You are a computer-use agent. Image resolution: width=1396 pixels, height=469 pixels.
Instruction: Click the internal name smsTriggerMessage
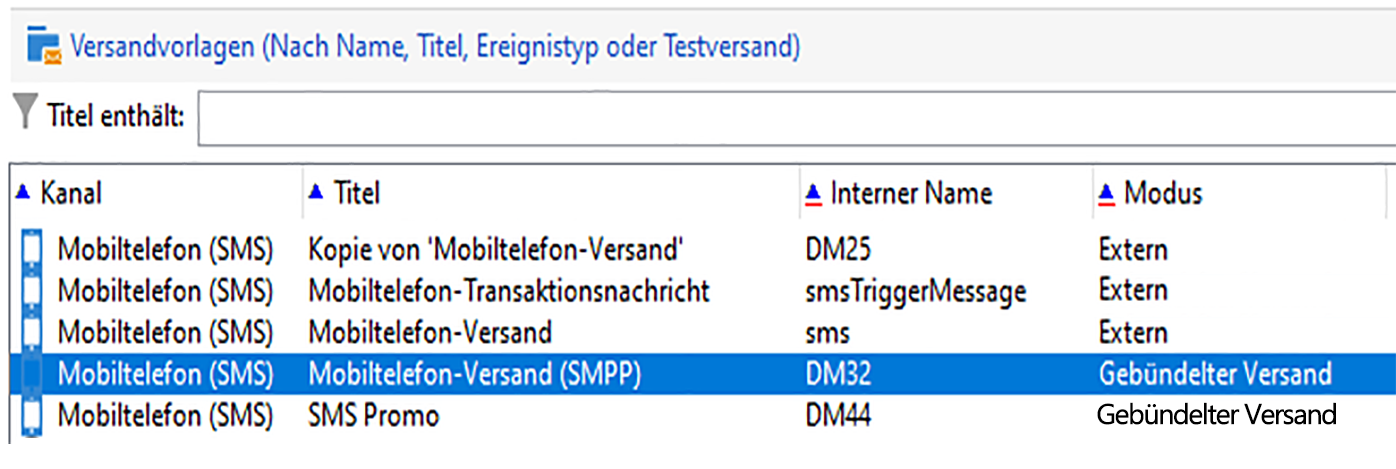915,291
